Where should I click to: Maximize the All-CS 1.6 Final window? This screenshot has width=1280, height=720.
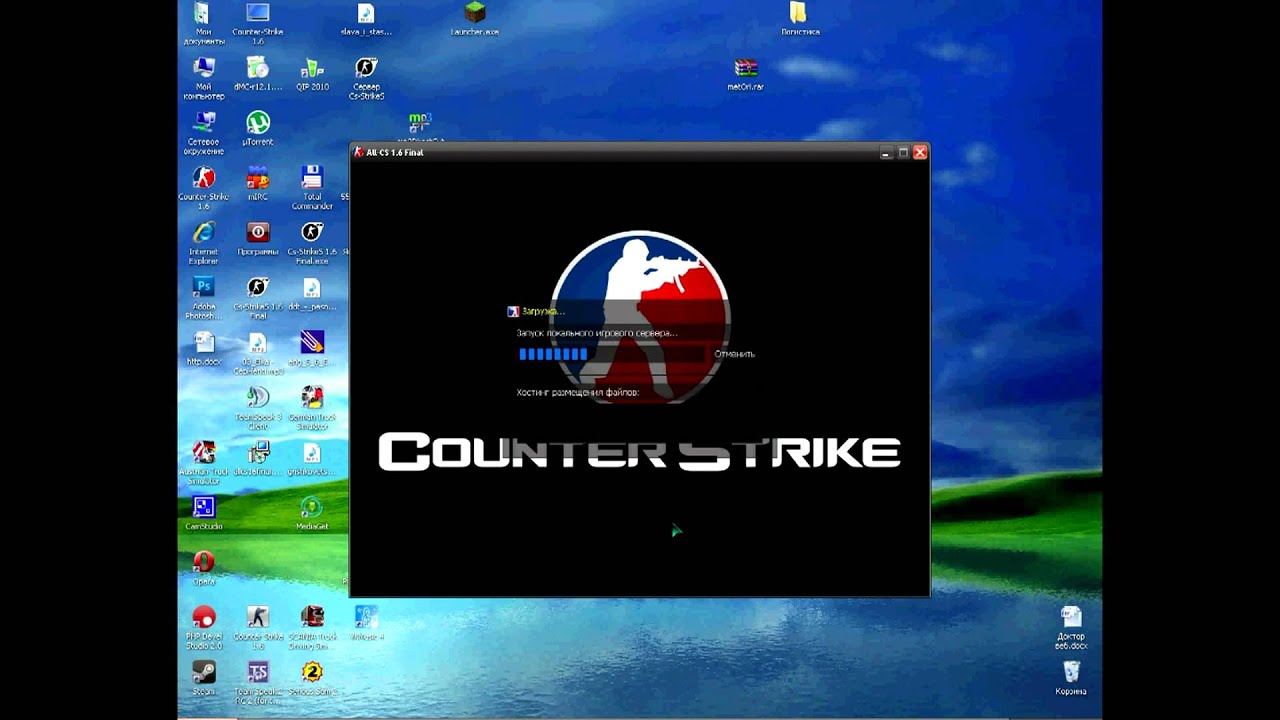tap(903, 152)
